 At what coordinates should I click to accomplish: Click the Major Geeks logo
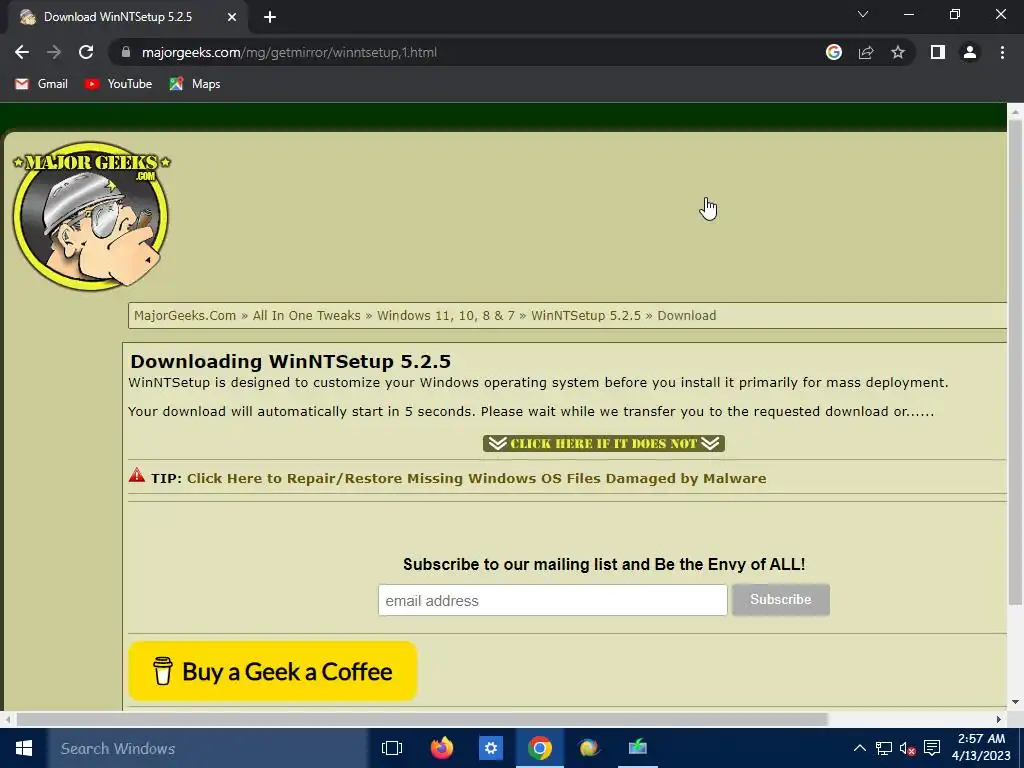[91, 216]
